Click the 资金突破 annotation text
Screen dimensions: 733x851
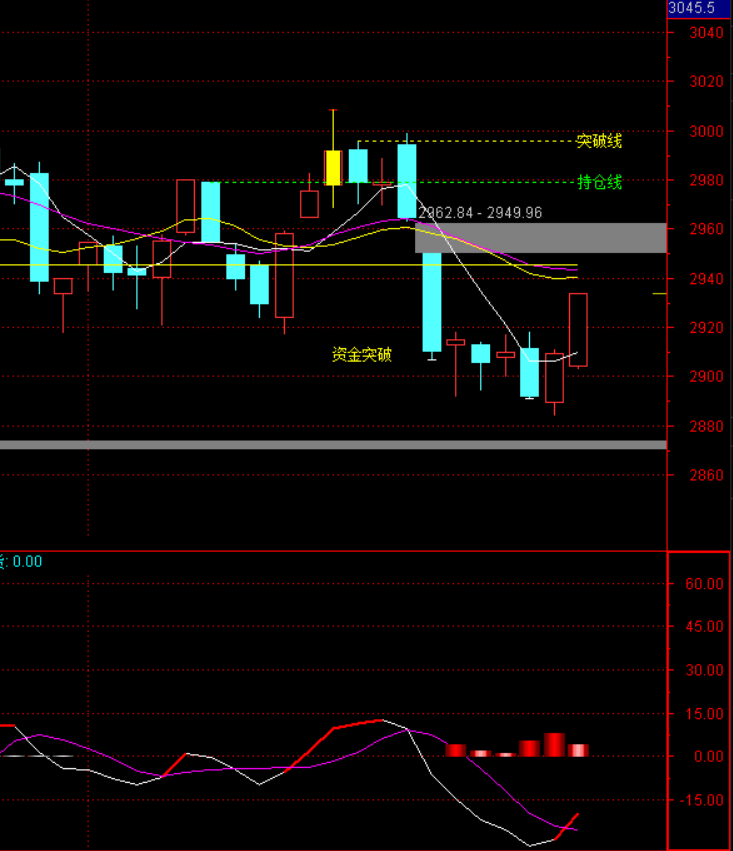pyautogui.click(x=362, y=354)
